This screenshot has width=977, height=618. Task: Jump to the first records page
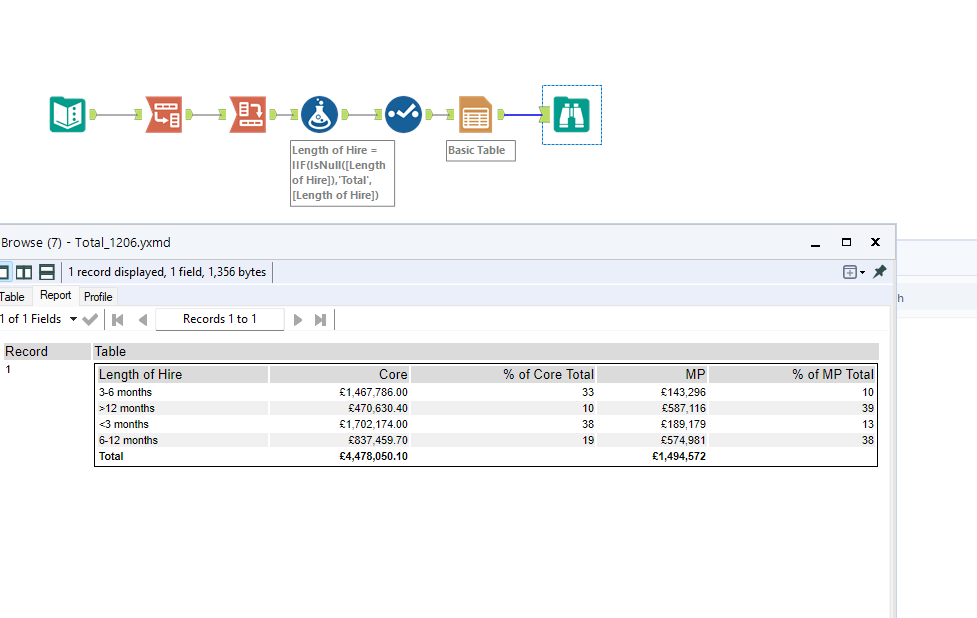coord(118,319)
